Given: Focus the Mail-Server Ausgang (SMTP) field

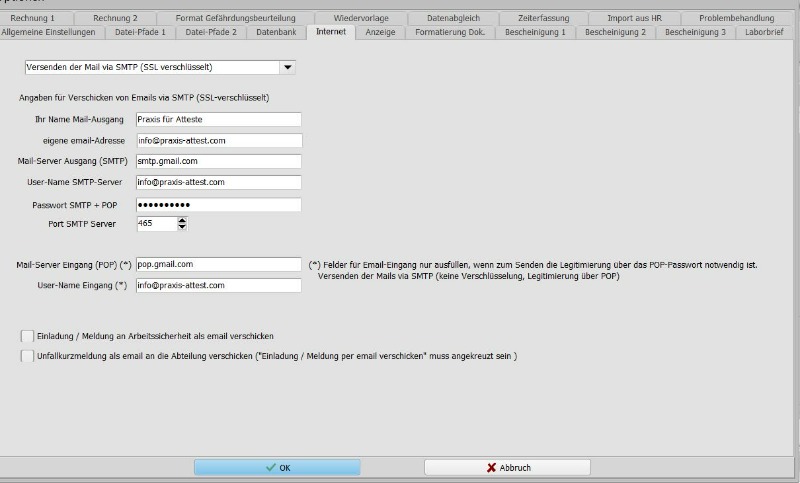Looking at the screenshot, I should point(218,161).
